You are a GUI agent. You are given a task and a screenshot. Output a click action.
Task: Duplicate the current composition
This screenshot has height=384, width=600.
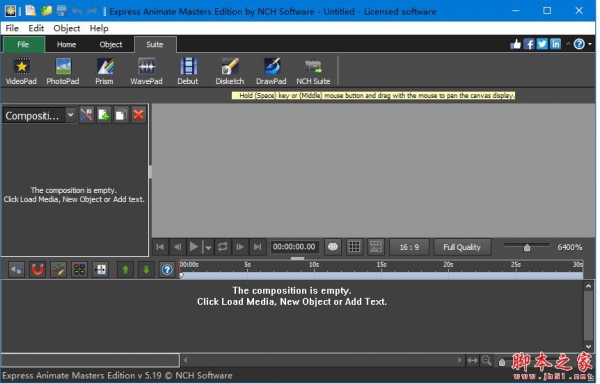pos(121,115)
